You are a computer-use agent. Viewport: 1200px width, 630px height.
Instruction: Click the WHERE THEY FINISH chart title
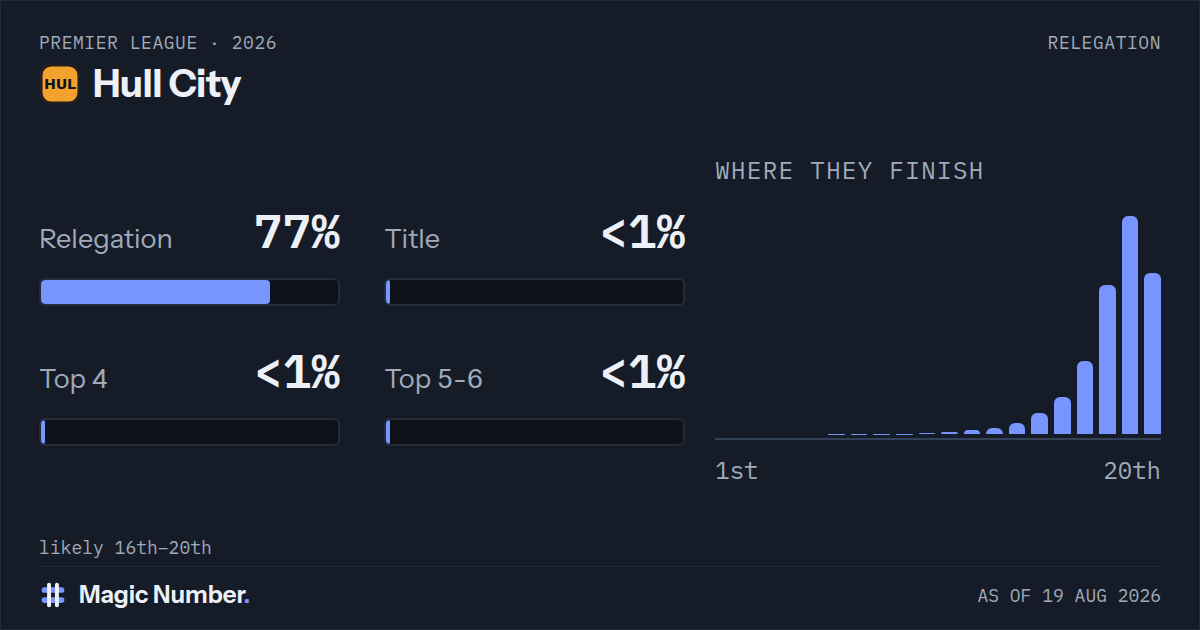(x=850, y=171)
